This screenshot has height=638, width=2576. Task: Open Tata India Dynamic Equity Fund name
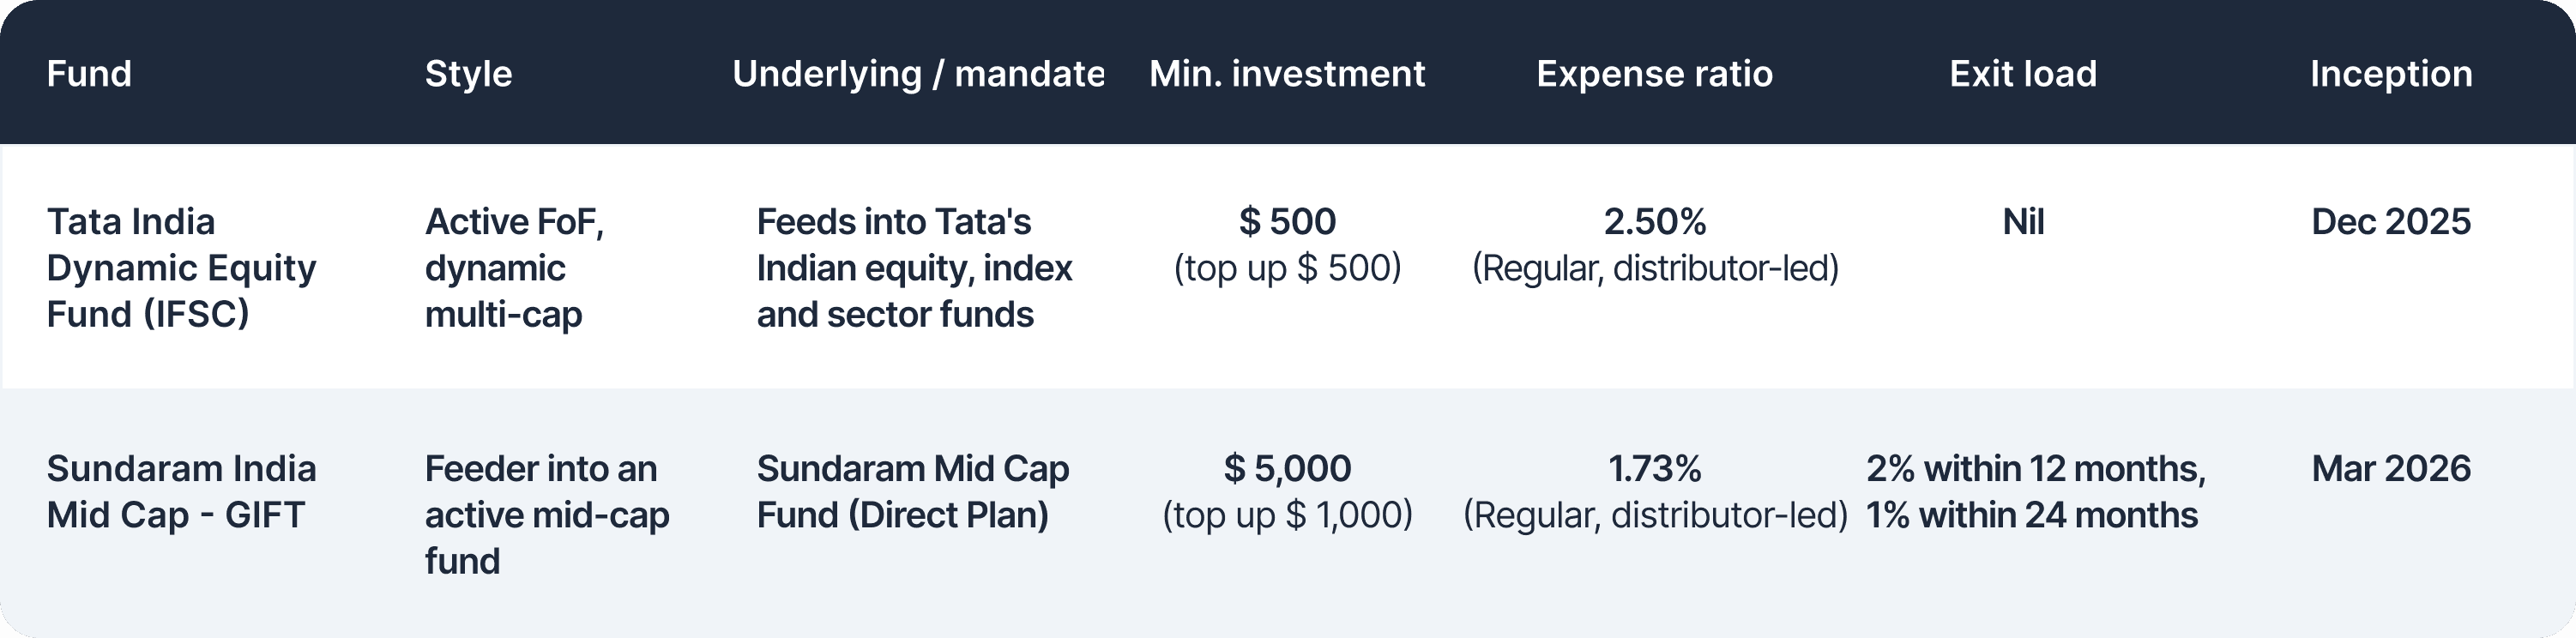click(181, 267)
